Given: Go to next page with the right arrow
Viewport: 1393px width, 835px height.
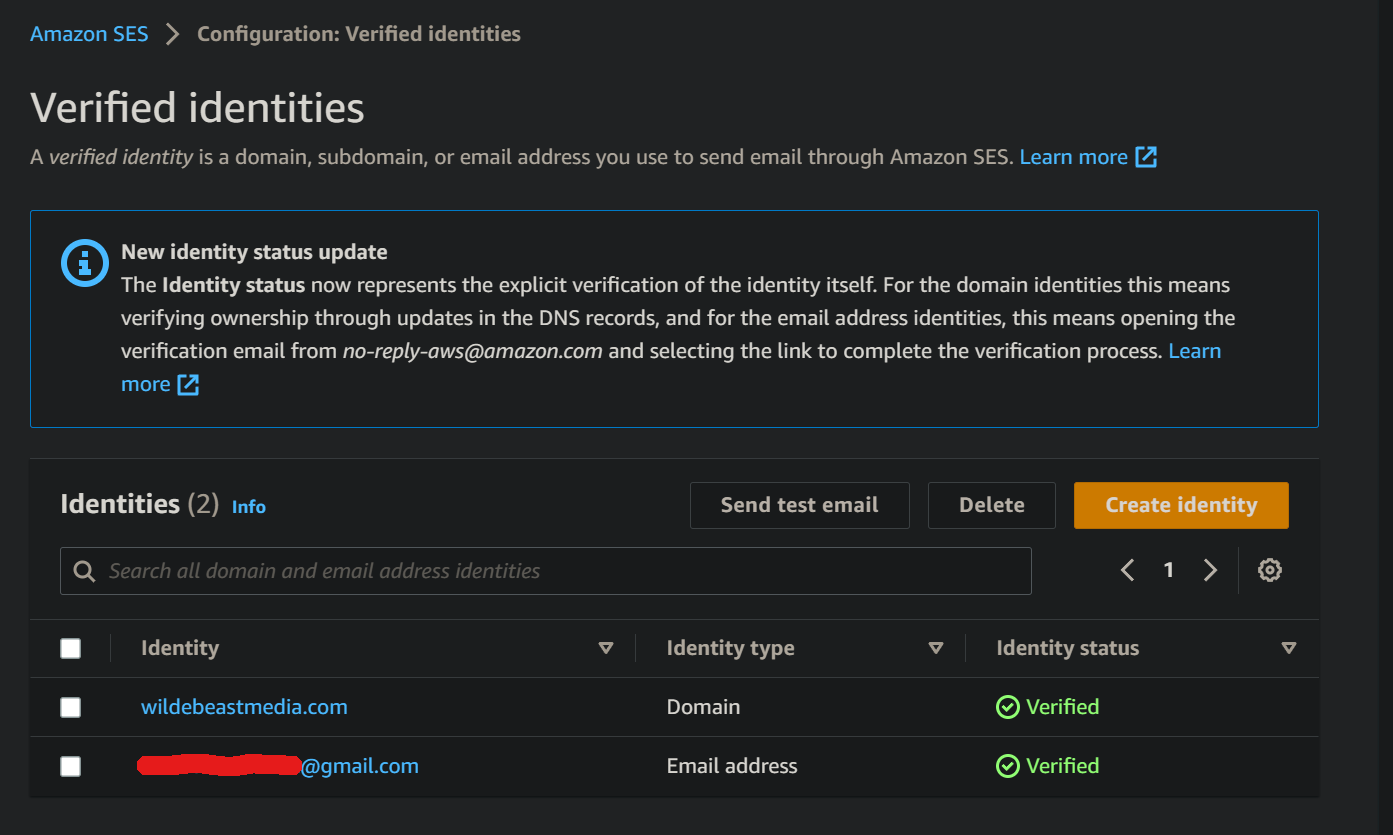Looking at the screenshot, I should point(1210,569).
